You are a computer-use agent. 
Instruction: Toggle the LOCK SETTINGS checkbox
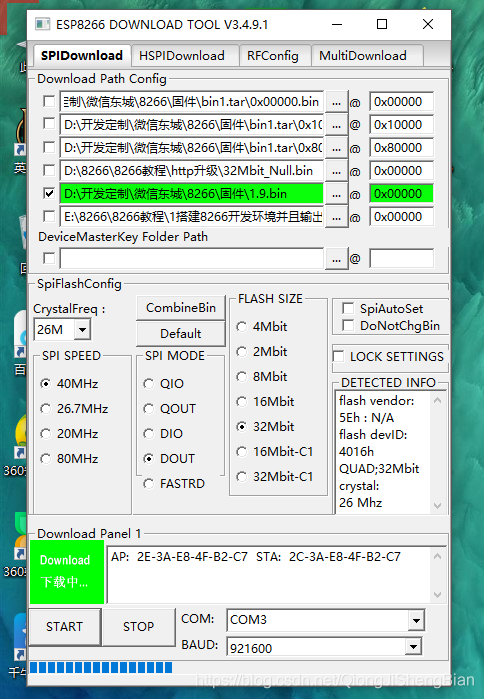coord(339,356)
